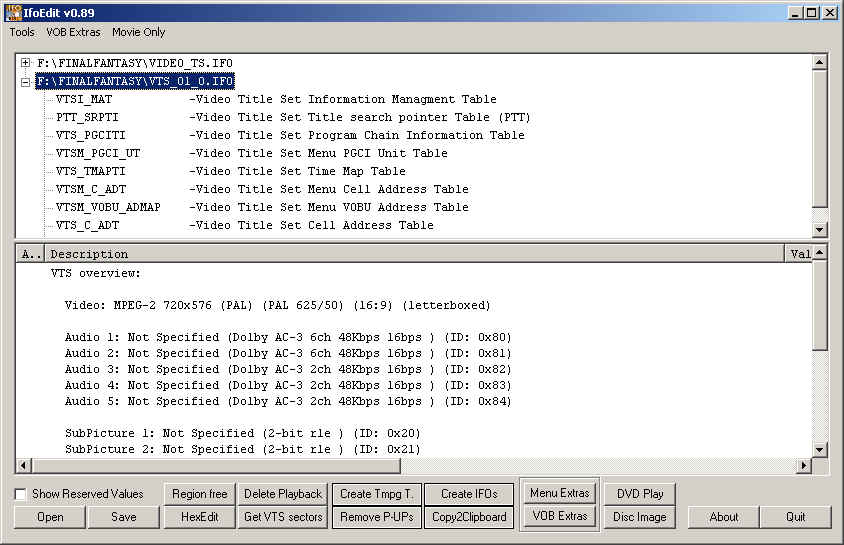Viewport: 844px width, 545px height.
Task: Click the 'Audio 2' line with ID 0x81
Action: coord(287,353)
